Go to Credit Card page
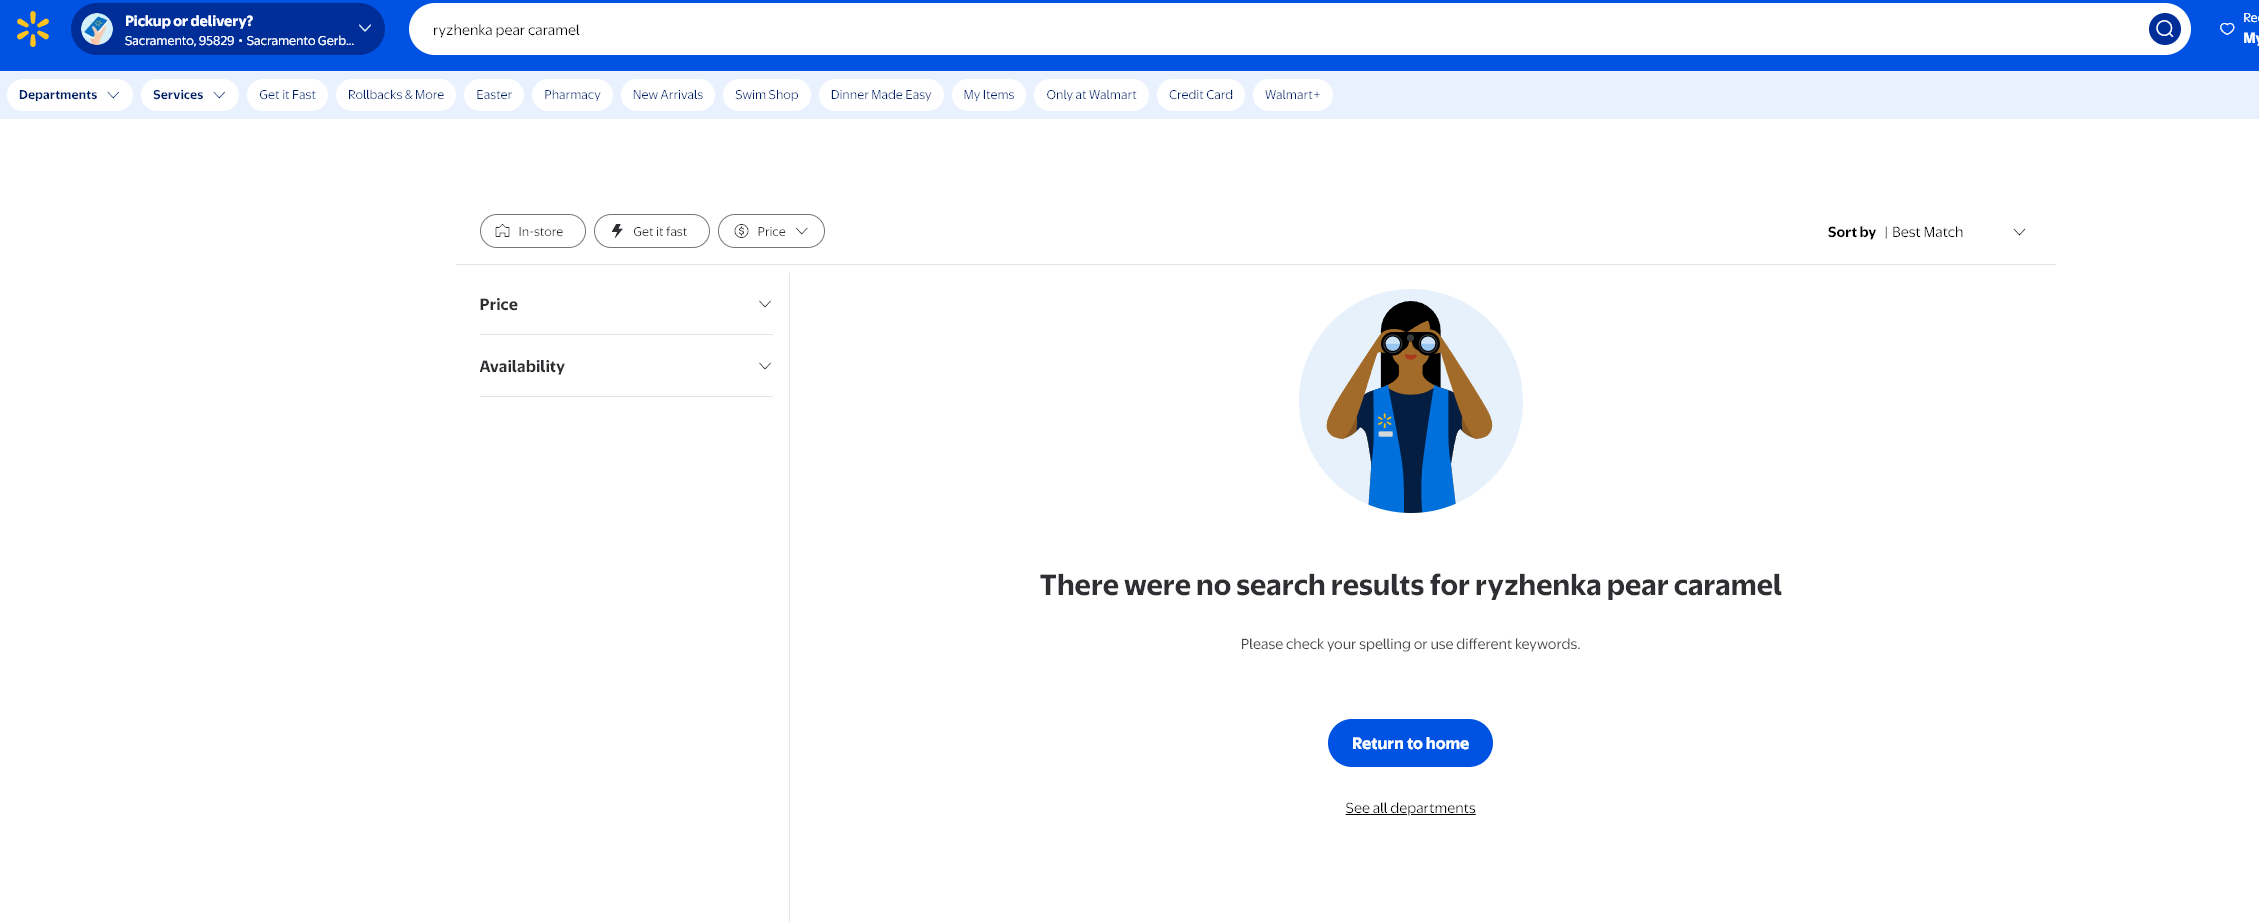The height and width of the screenshot is (922, 2259). (1201, 95)
